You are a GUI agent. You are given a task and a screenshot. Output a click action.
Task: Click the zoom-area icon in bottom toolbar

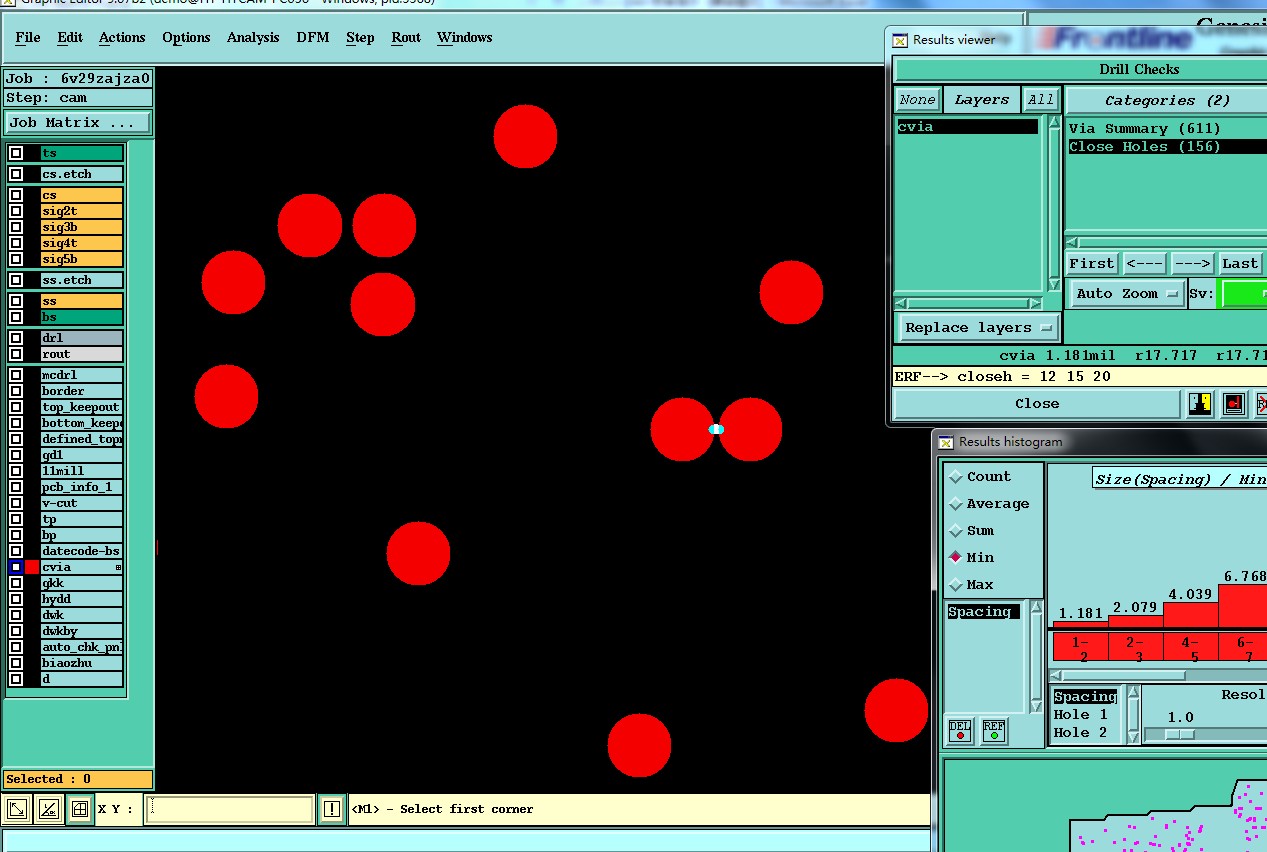[17, 809]
